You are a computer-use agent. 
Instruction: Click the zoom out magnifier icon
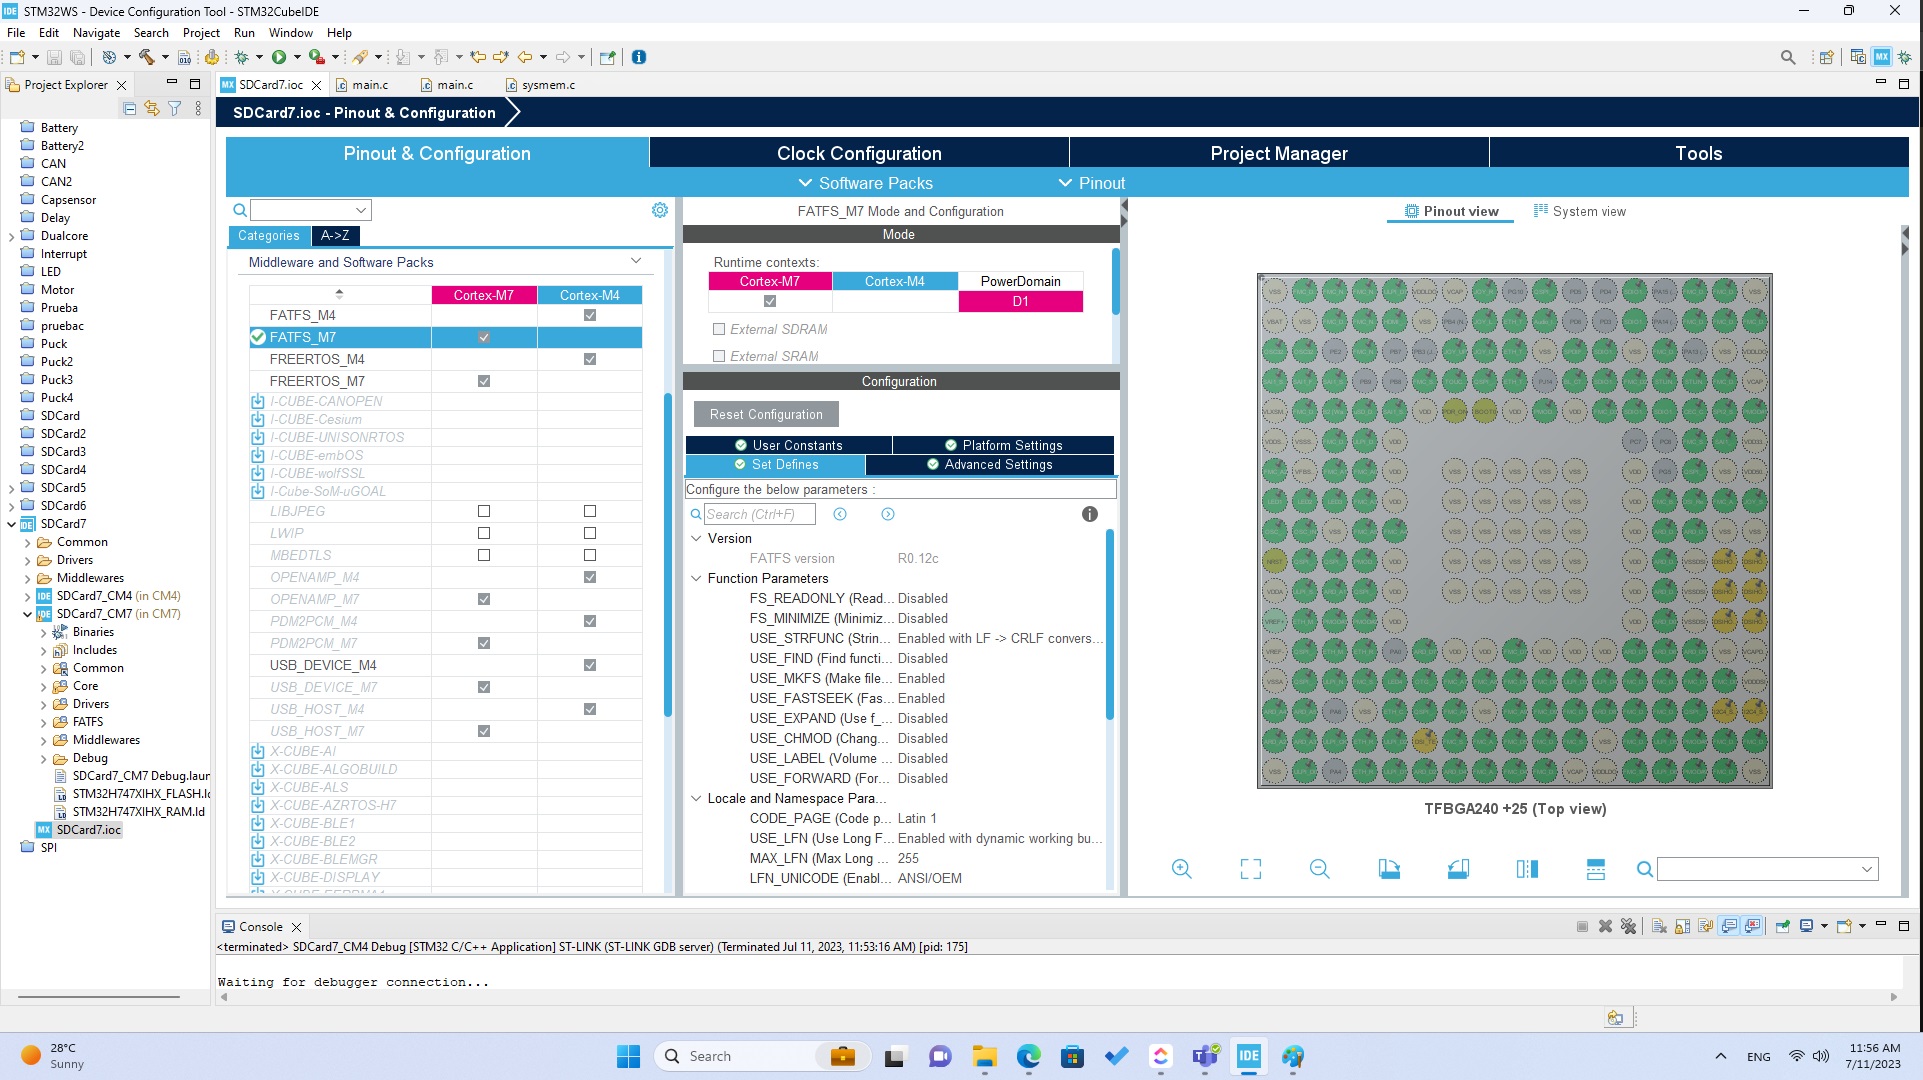[x=1319, y=869]
